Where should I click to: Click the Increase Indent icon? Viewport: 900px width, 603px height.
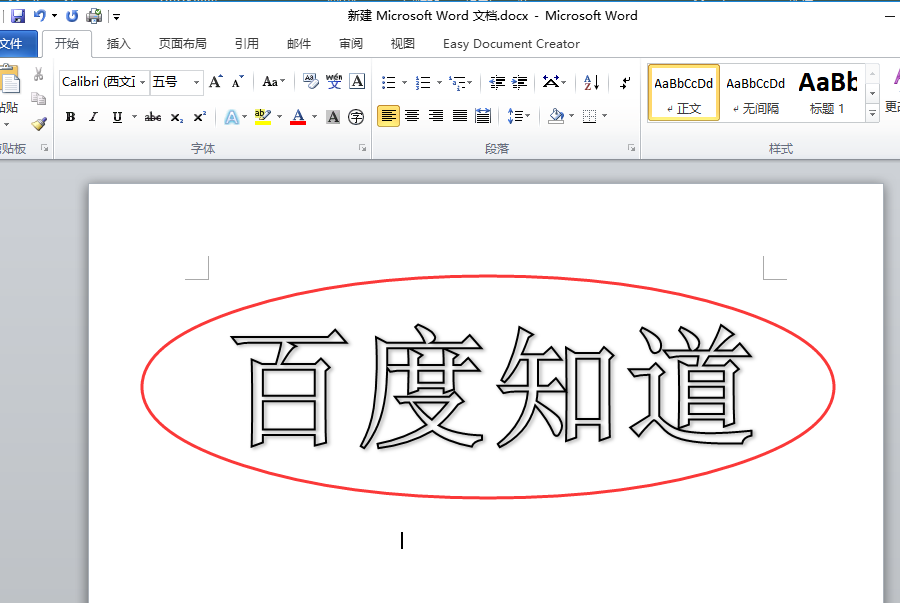click(519, 83)
